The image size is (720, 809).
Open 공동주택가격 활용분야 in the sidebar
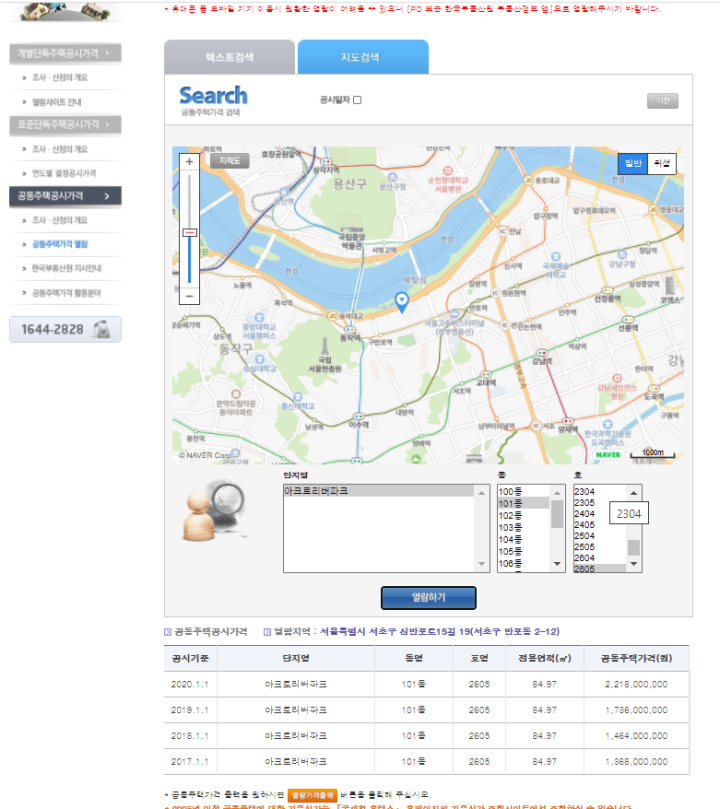click(x=67, y=293)
